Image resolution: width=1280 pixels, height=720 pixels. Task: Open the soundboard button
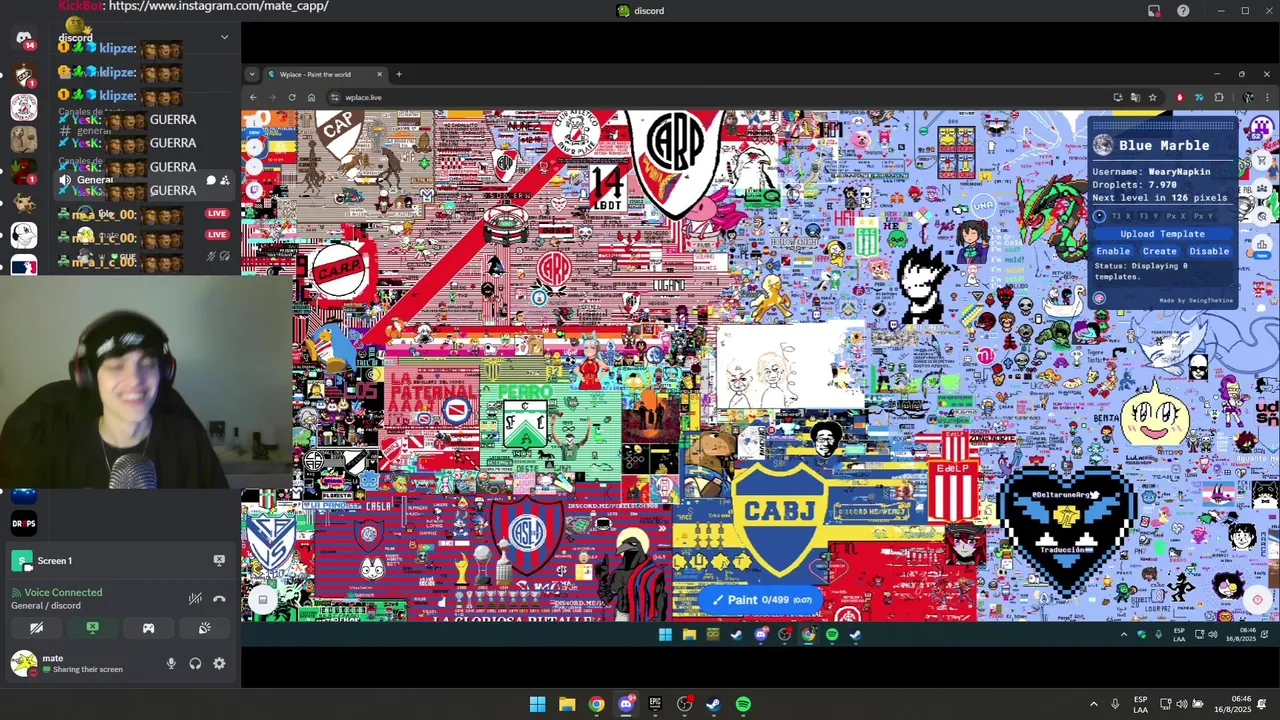click(x=204, y=628)
